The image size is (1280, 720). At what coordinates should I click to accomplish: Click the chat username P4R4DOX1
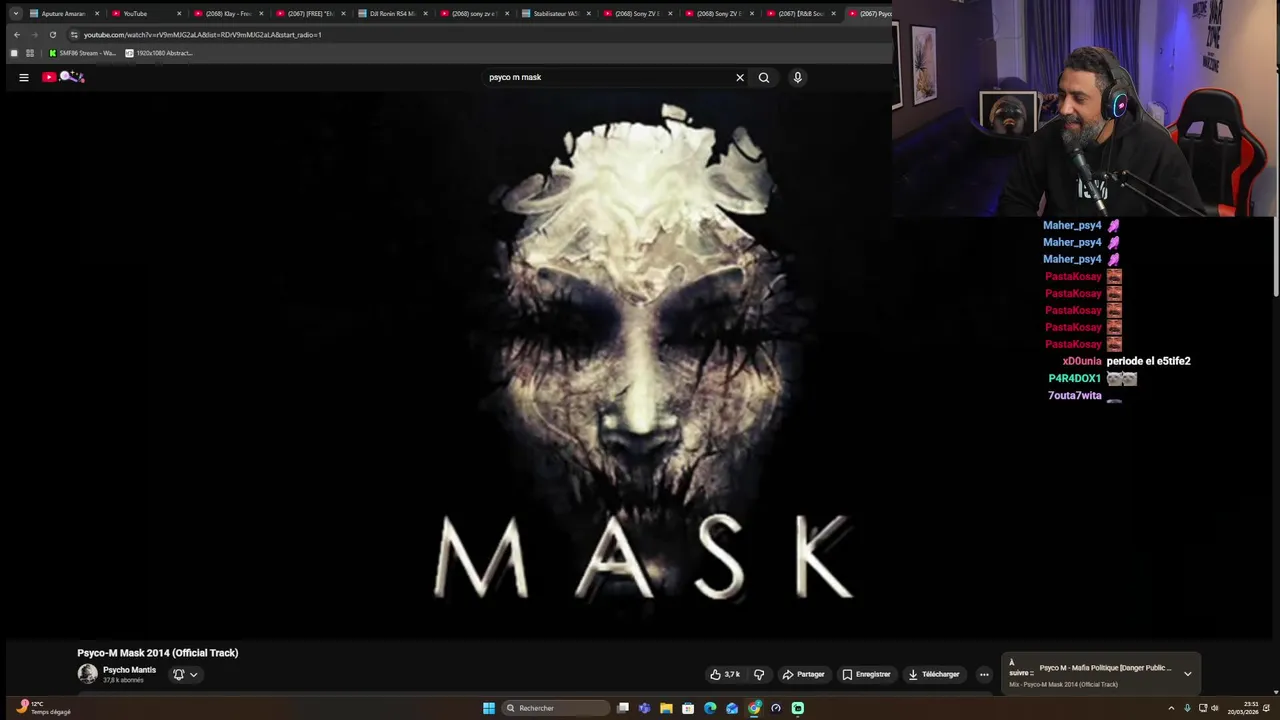tap(1074, 378)
